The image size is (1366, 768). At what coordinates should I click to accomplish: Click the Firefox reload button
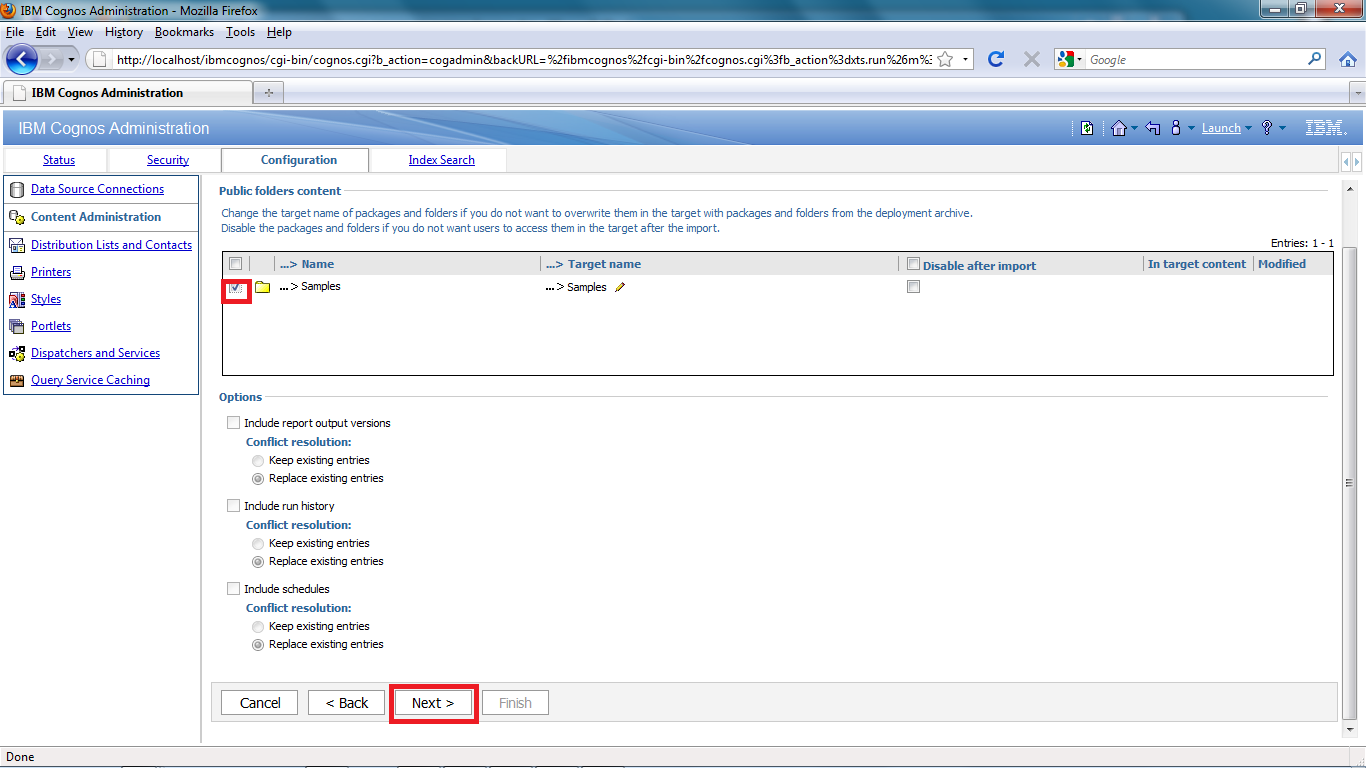(x=995, y=59)
